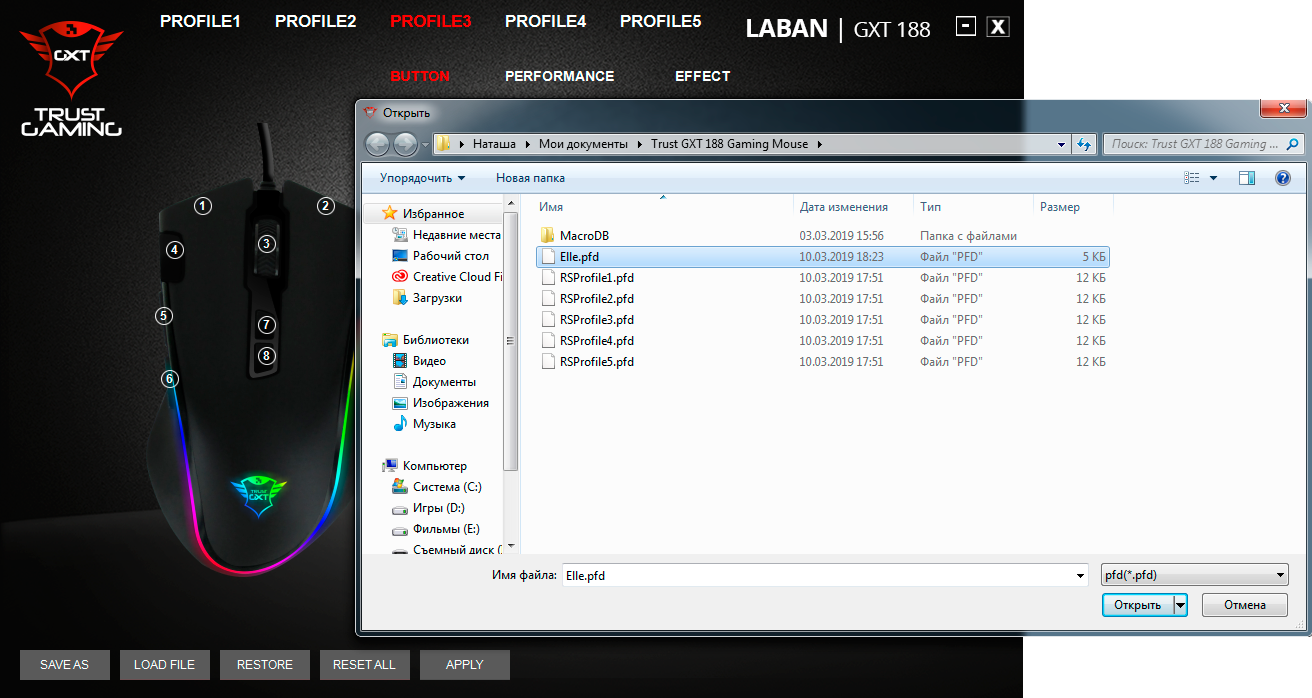Refresh the folder view in dialog

[x=1084, y=144]
